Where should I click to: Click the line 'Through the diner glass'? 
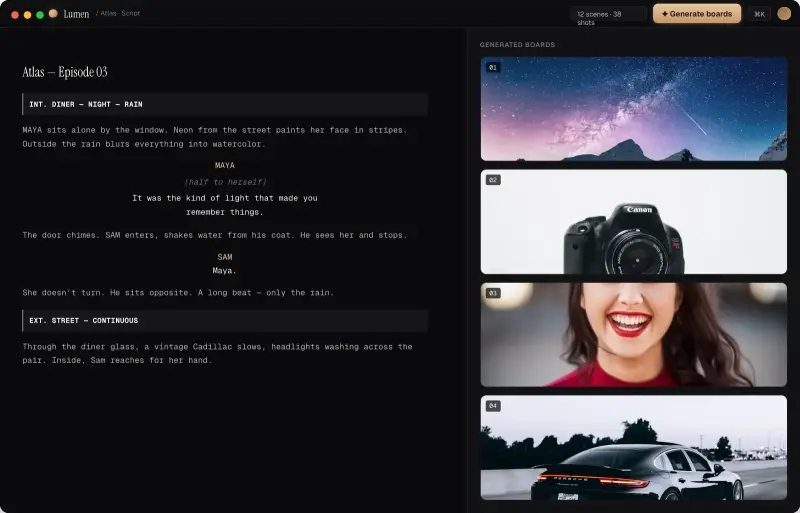pyautogui.click(x=217, y=353)
